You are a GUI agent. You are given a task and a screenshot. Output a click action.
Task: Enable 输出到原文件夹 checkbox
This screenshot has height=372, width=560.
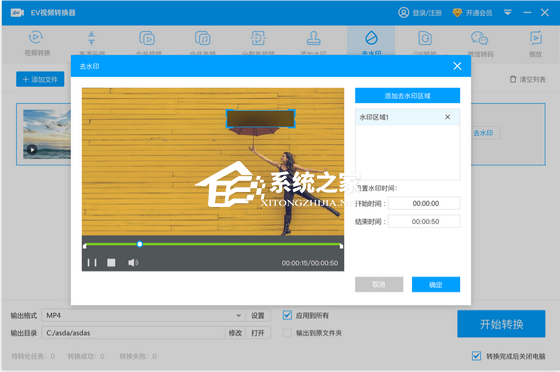coord(287,333)
